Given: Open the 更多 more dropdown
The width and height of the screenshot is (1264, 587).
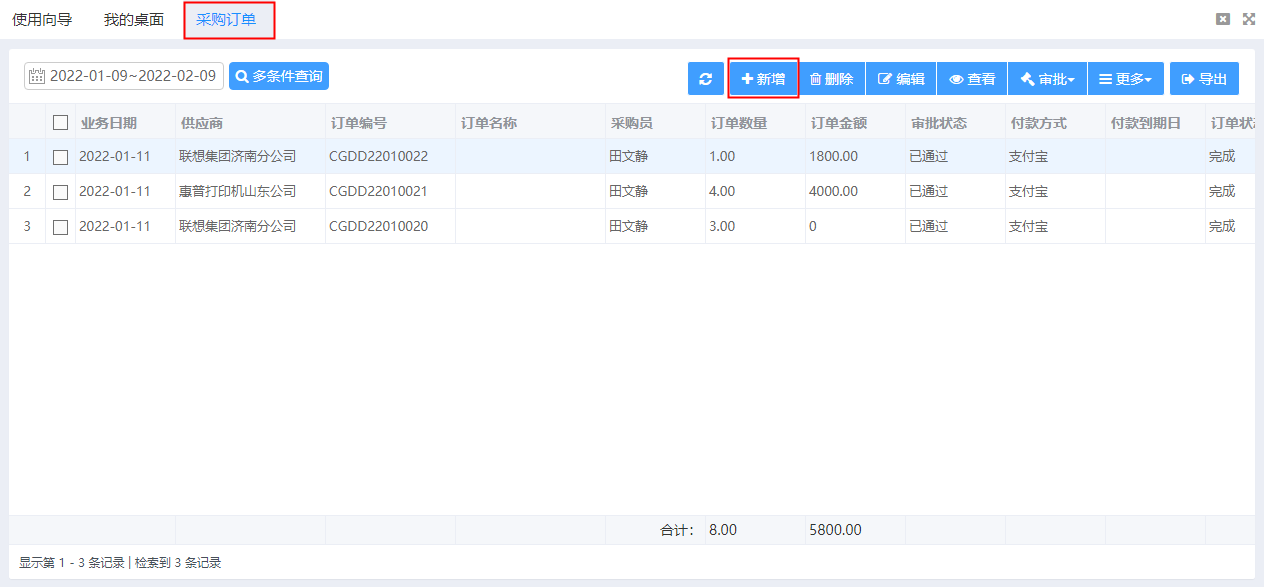Looking at the screenshot, I should click(1126, 79).
